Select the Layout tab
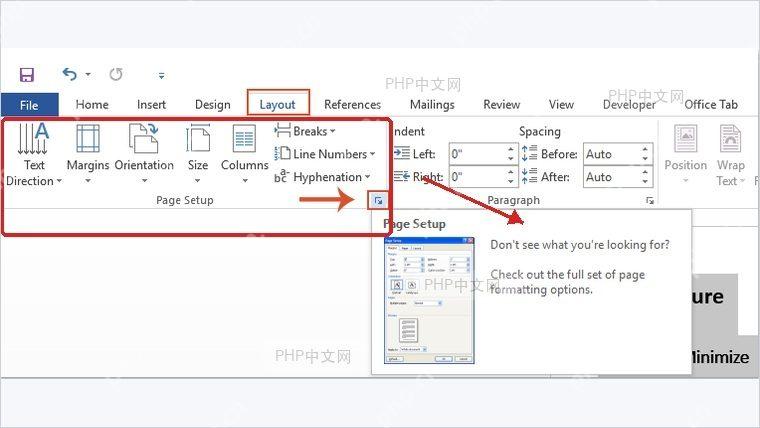This screenshot has height=428, width=760. (277, 105)
